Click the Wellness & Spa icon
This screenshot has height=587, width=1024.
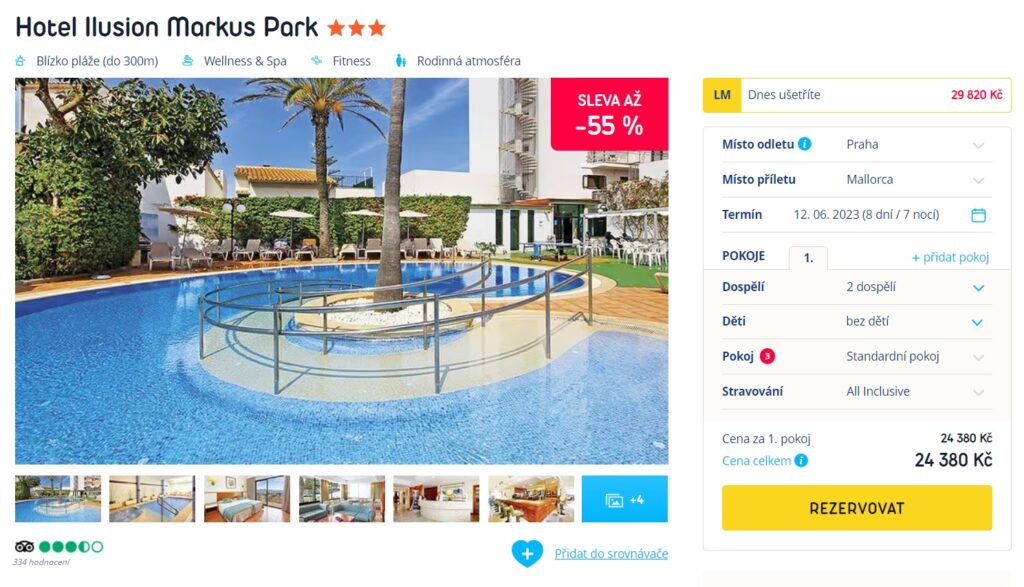coord(187,61)
